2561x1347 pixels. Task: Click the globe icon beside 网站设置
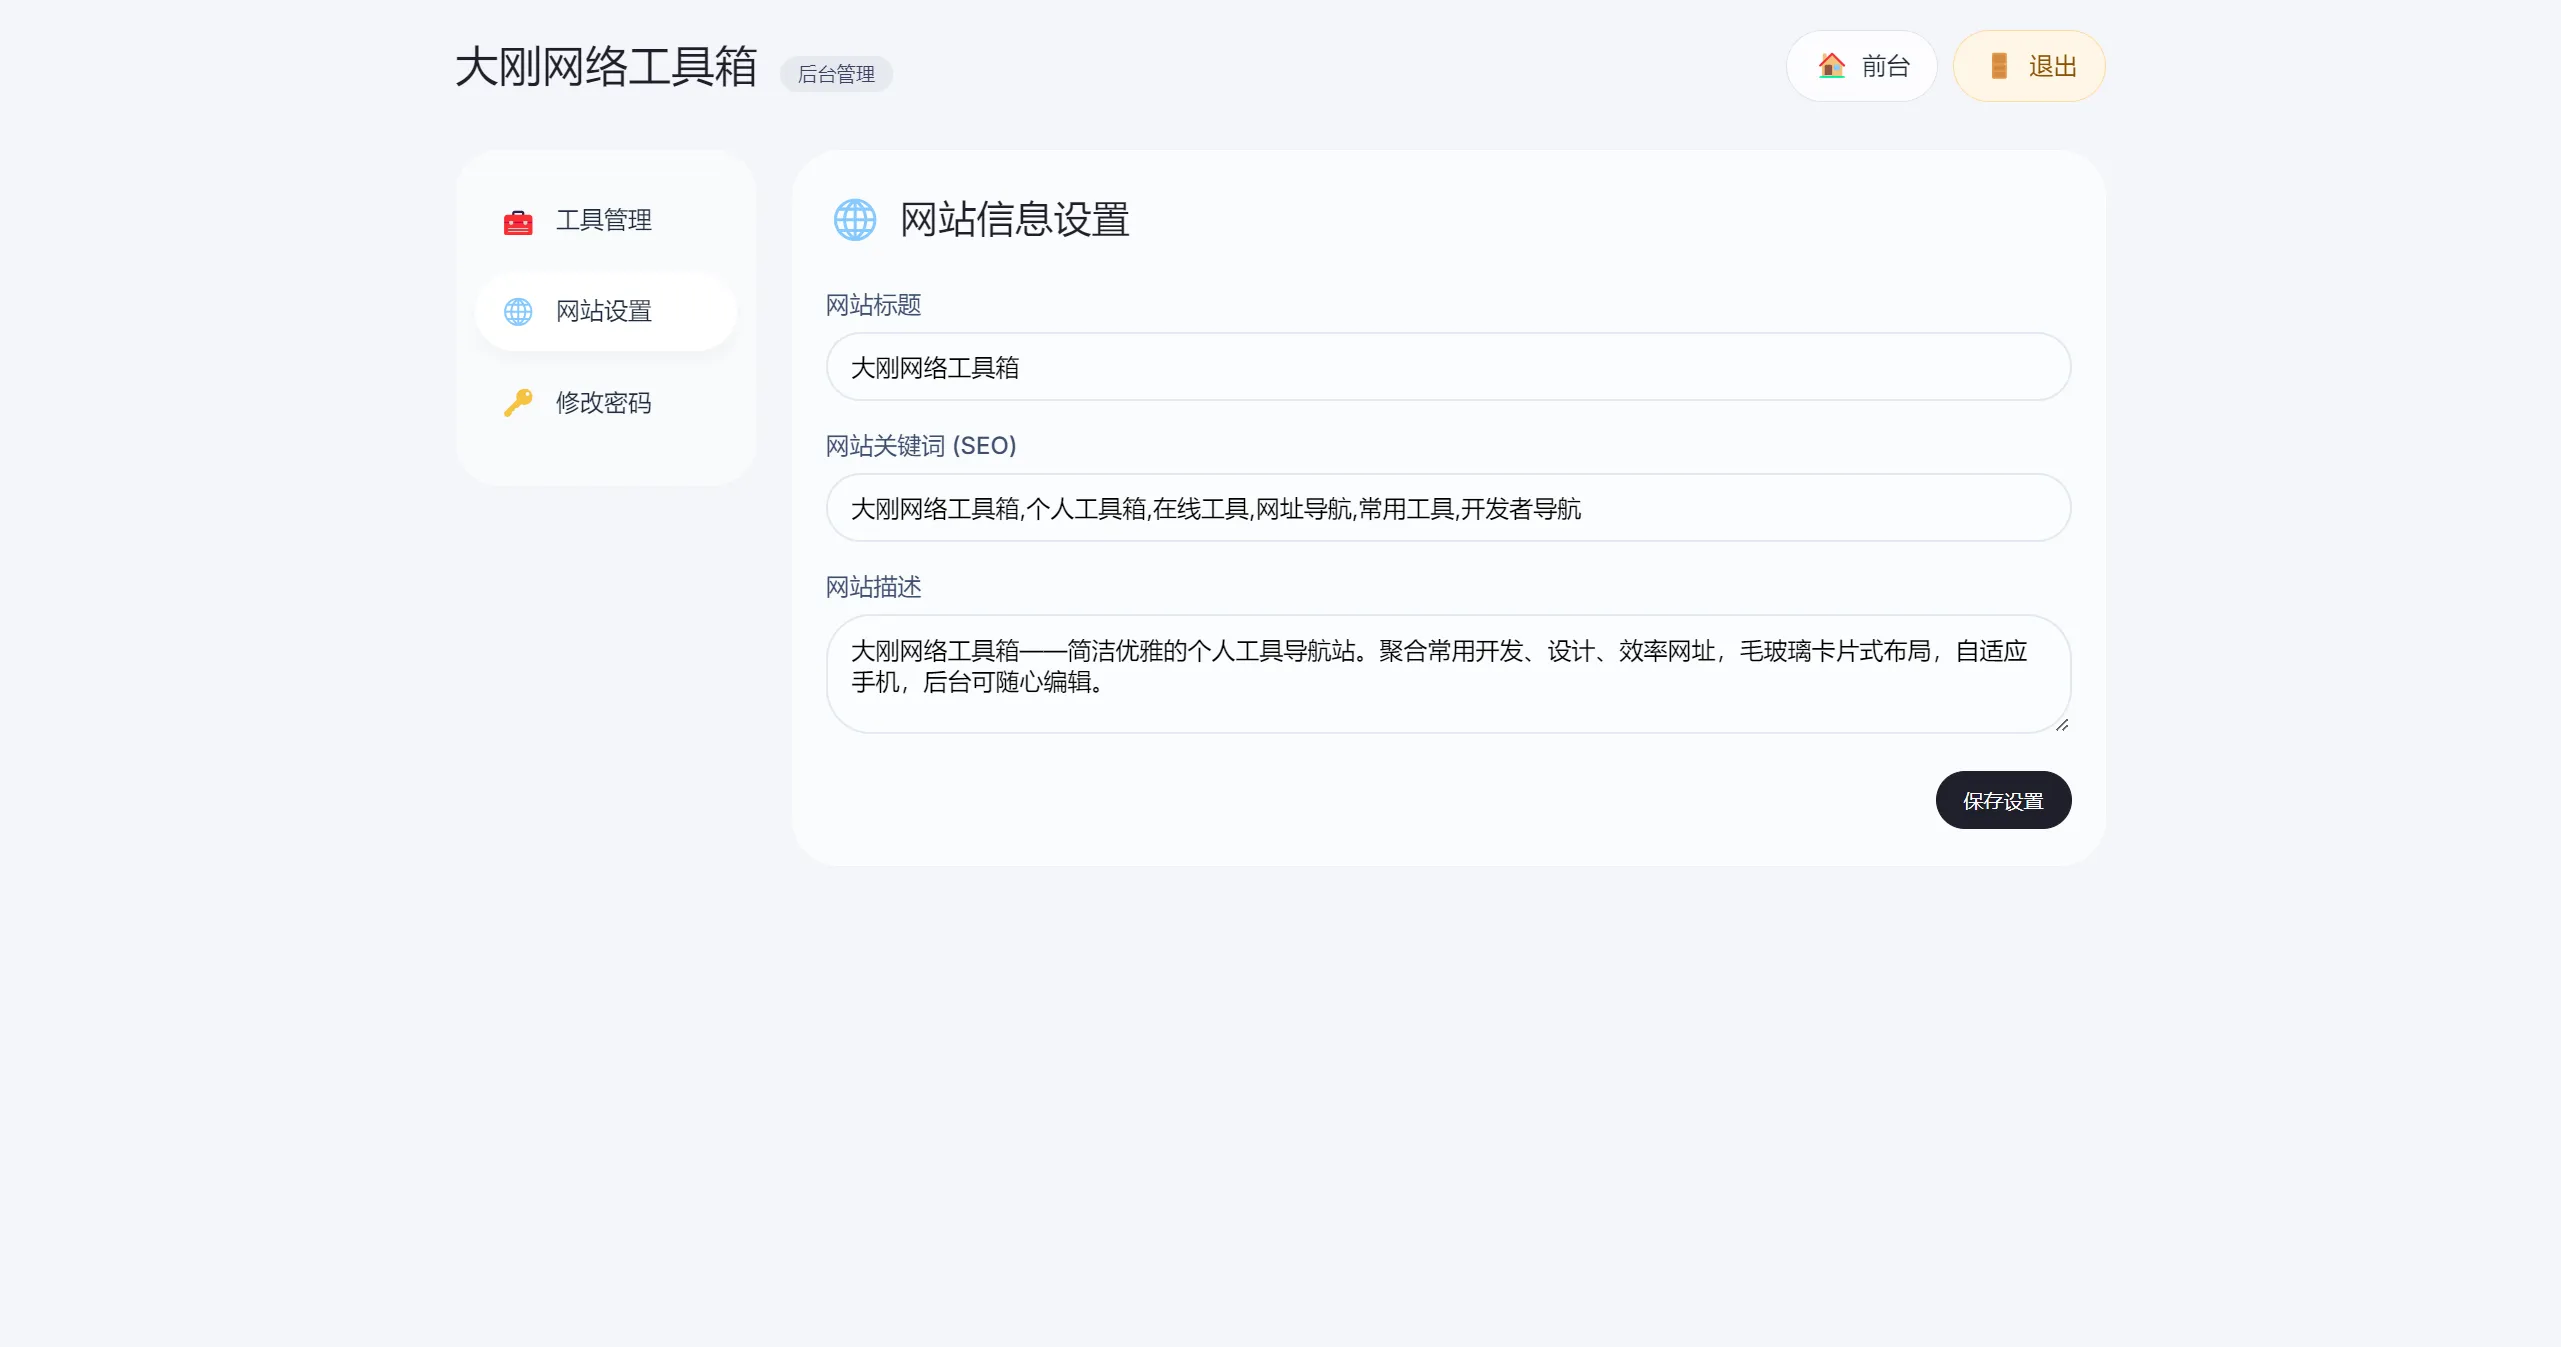pyautogui.click(x=518, y=312)
